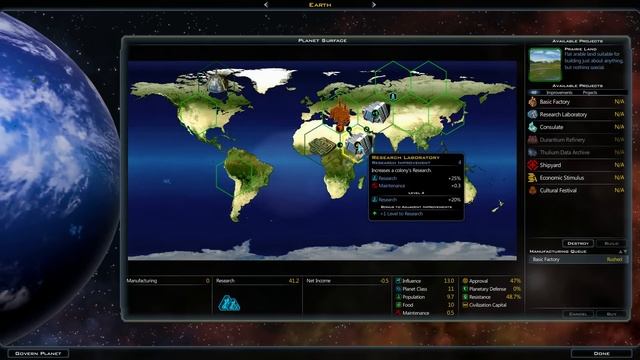The width and height of the screenshot is (640, 360).
Task: Select the empty hex tile in South America
Action: click(x=235, y=175)
